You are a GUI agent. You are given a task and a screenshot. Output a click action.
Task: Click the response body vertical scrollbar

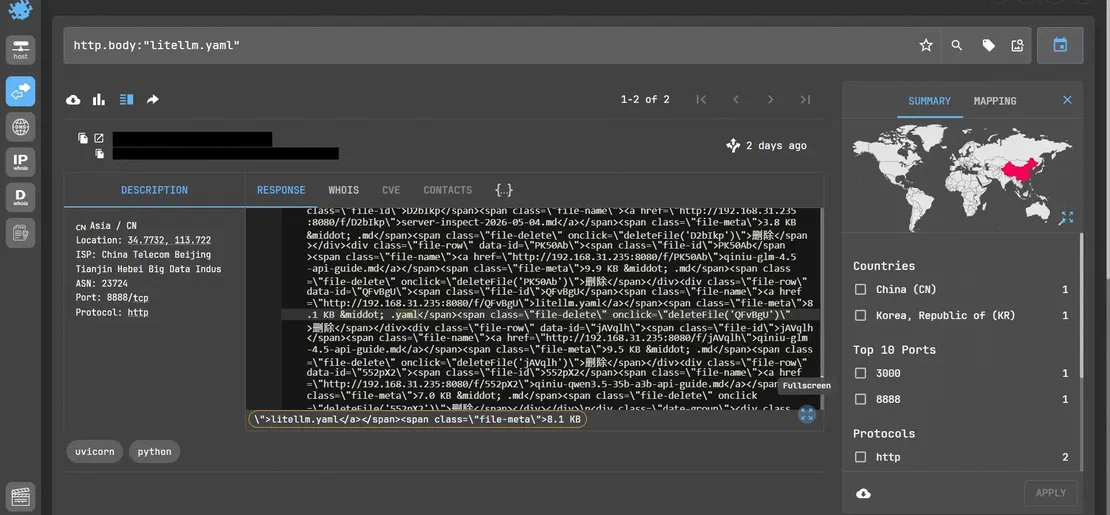pos(821,308)
